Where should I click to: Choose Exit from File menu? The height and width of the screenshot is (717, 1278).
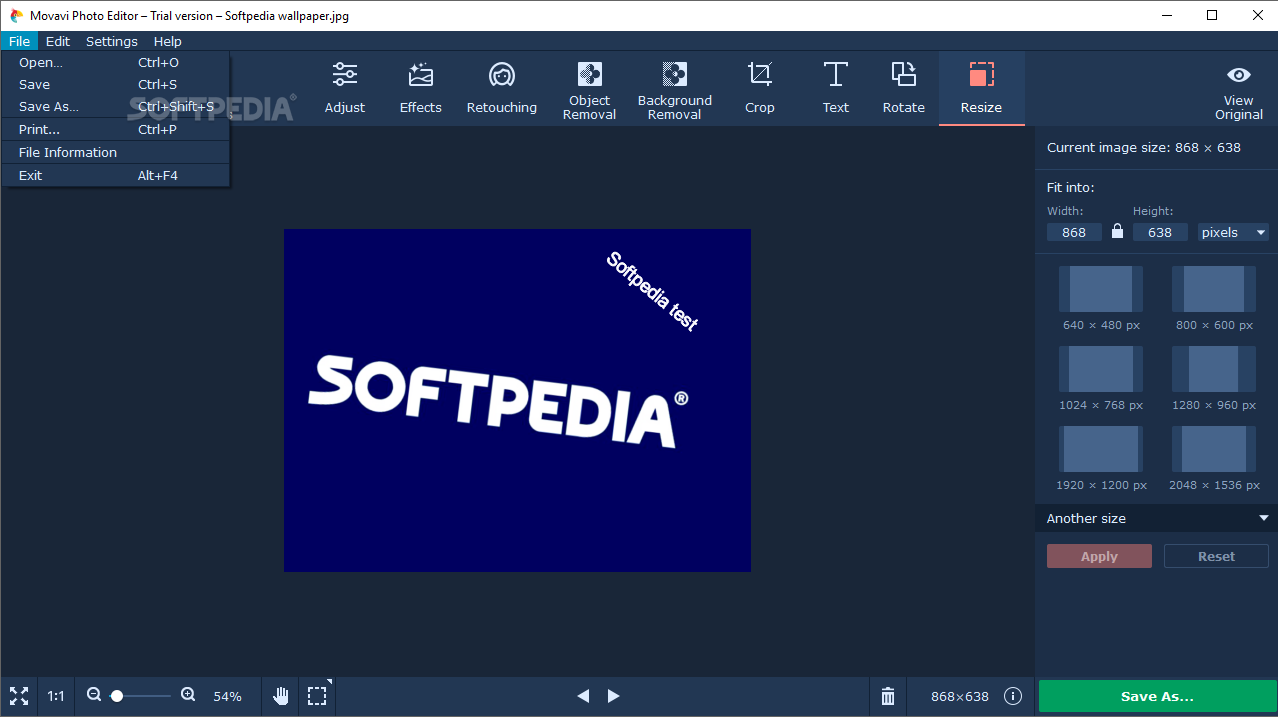[116, 175]
